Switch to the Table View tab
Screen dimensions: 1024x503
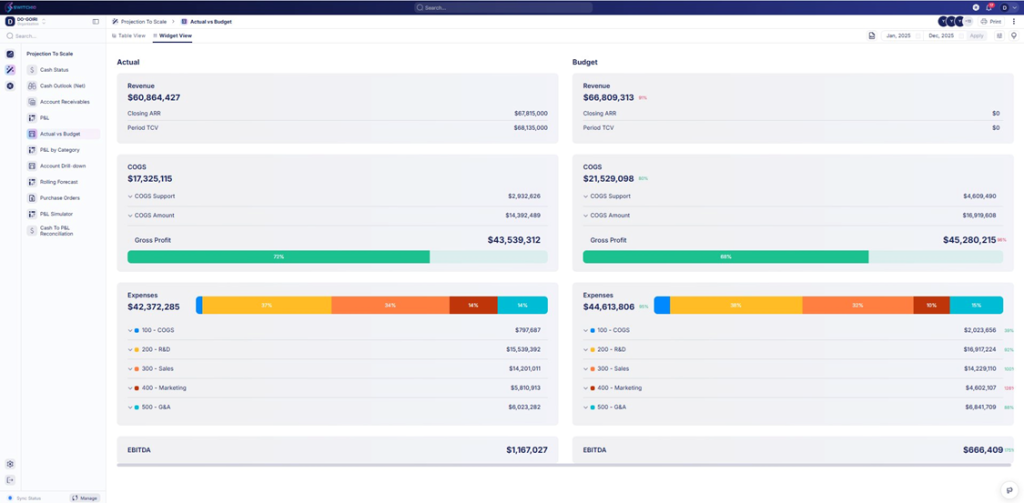pyautogui.click(x=129, y=36)
